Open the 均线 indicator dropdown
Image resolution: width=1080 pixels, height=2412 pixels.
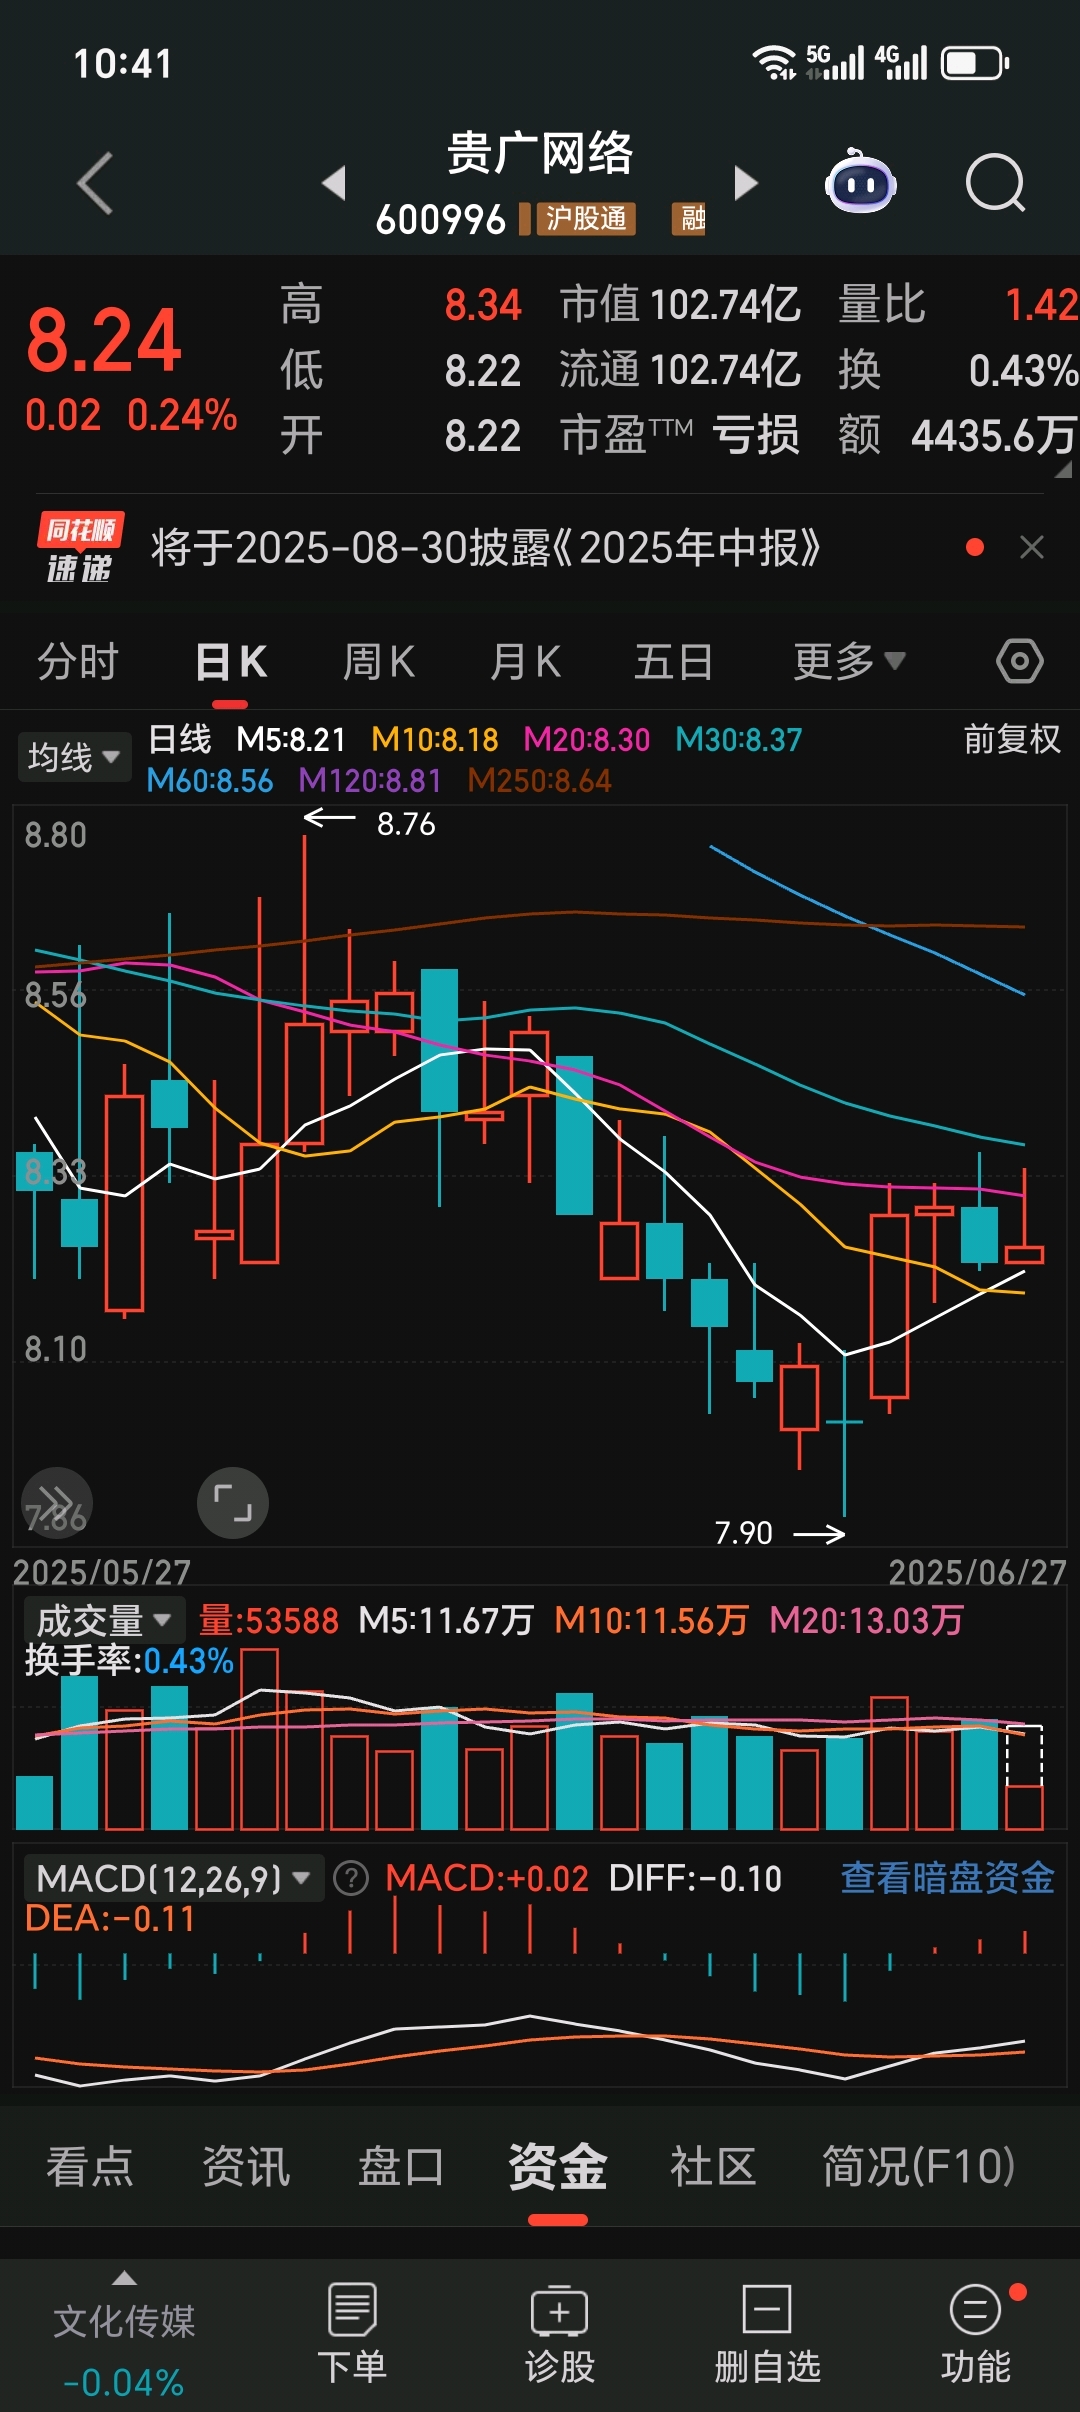(x=73, y=757)
